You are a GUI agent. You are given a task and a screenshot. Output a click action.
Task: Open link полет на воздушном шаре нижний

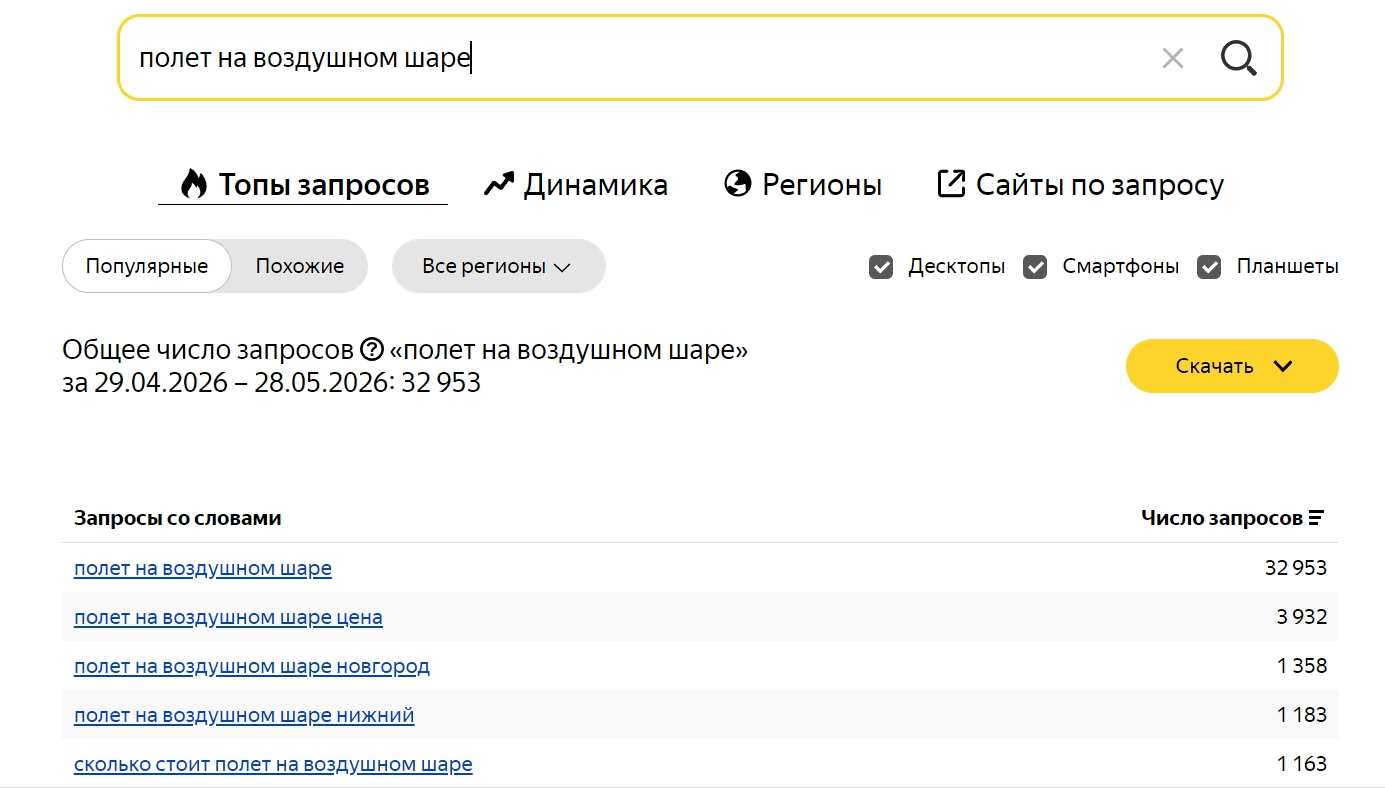pyautogui.click(x=244, y=715)
